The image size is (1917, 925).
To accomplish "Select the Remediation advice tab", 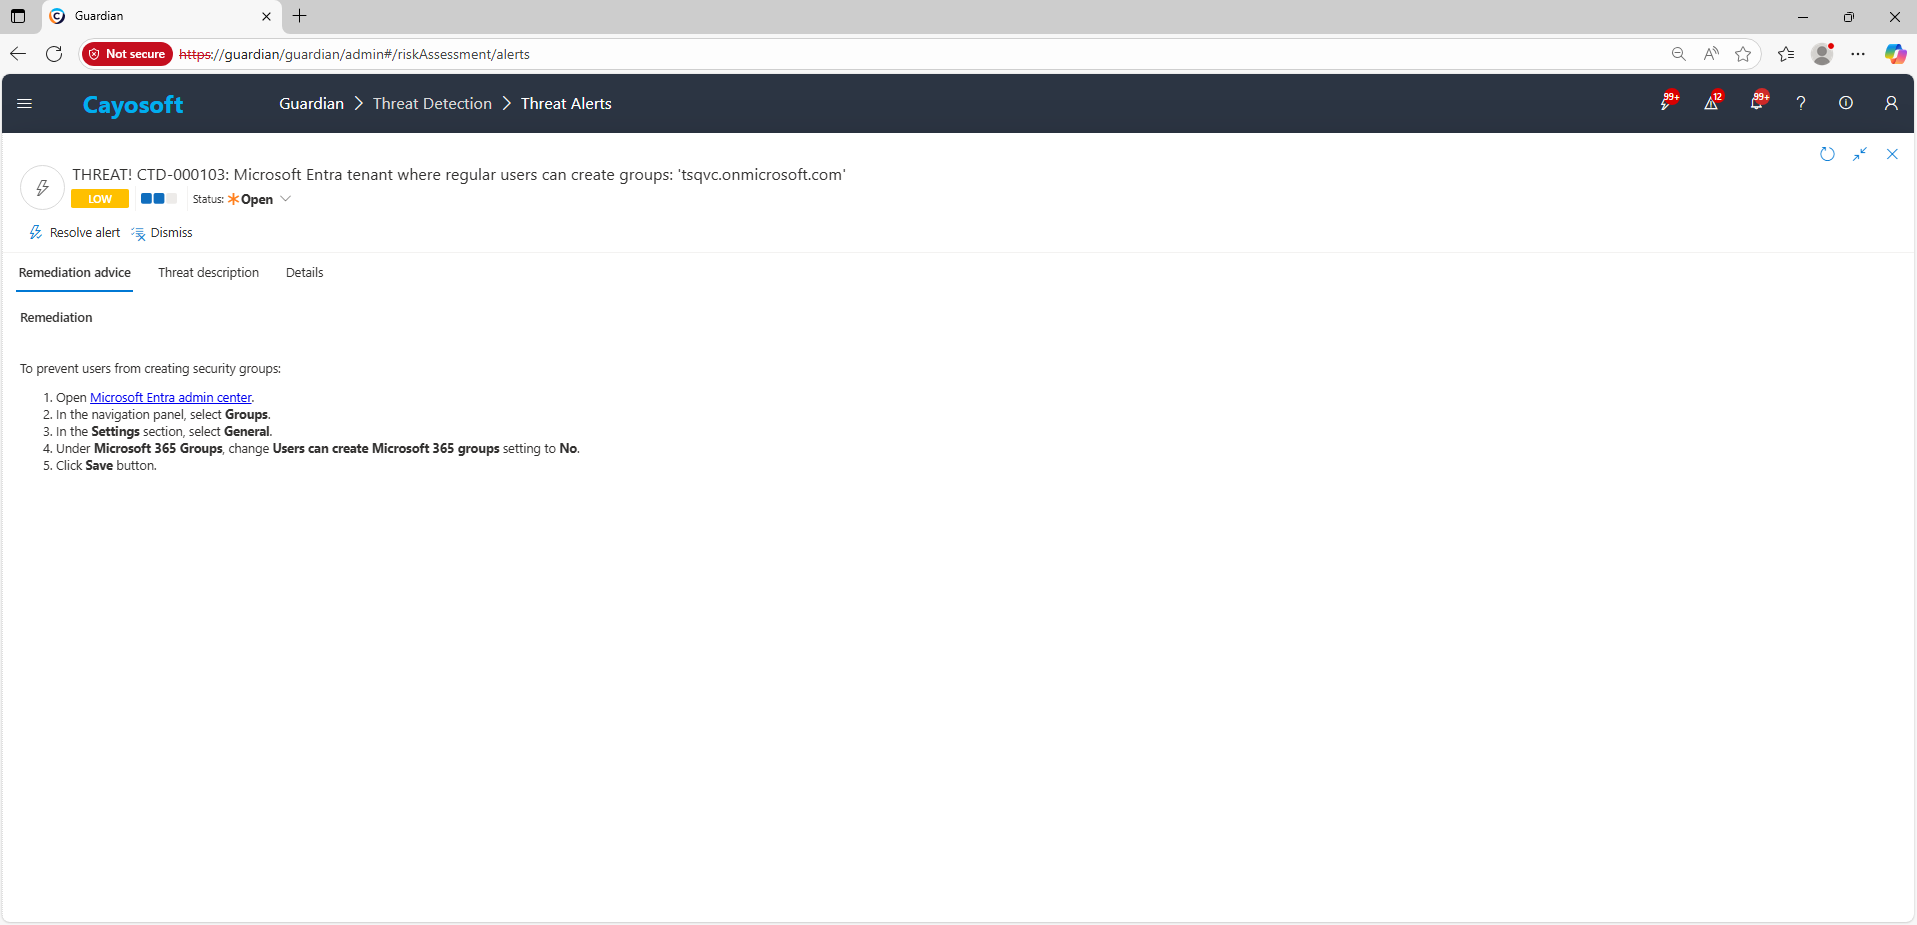I will click(75, 273).
